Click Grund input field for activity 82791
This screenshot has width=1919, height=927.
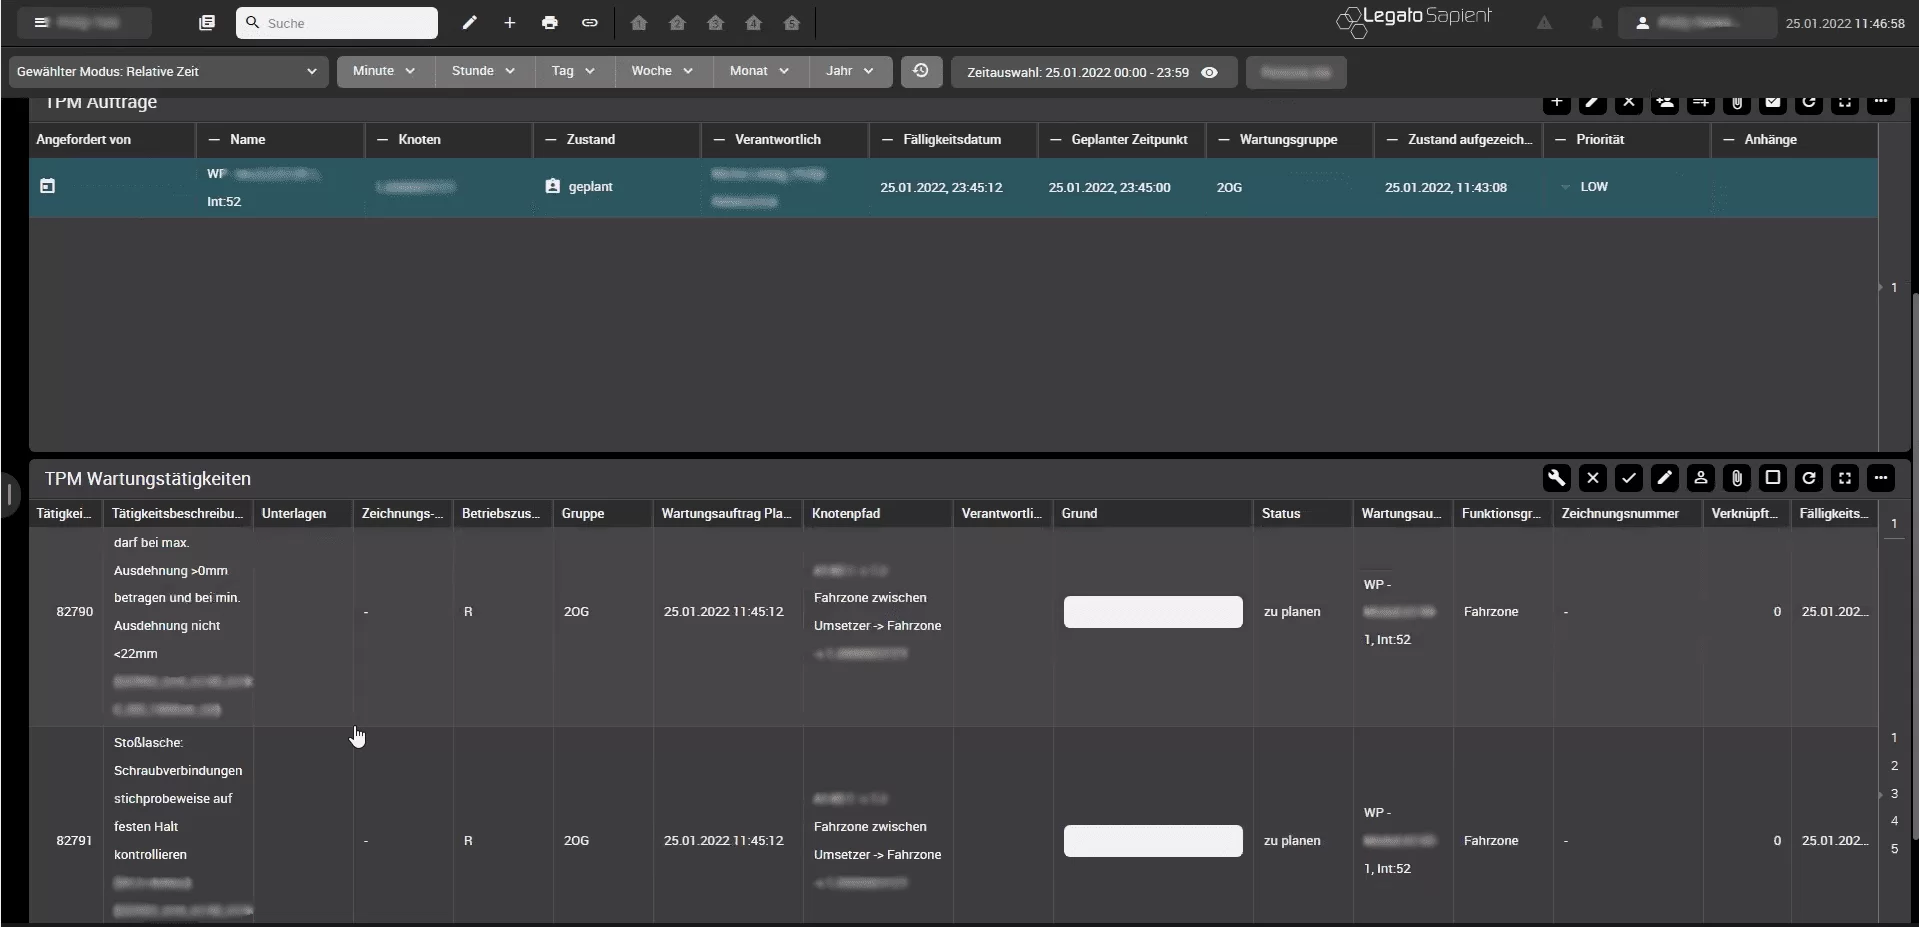click(x=1153, y=841)
